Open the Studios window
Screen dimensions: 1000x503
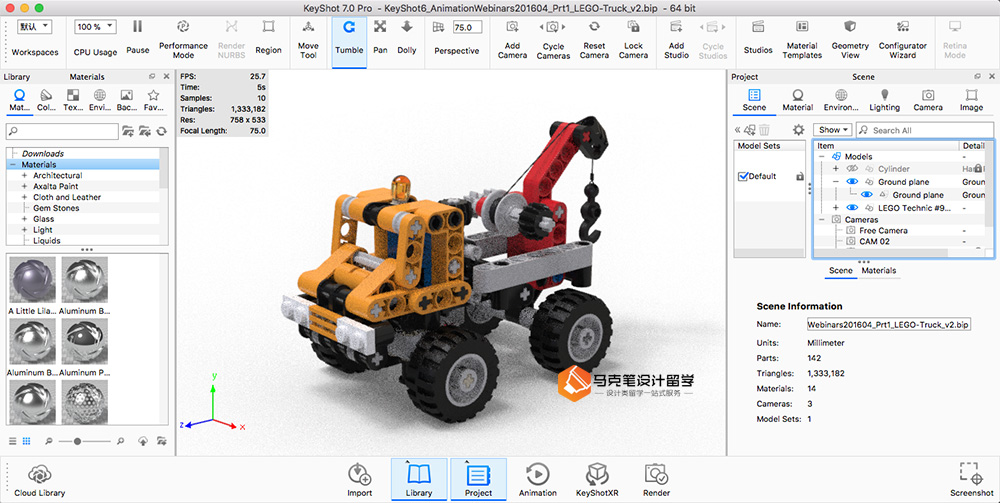click(758, 36)
